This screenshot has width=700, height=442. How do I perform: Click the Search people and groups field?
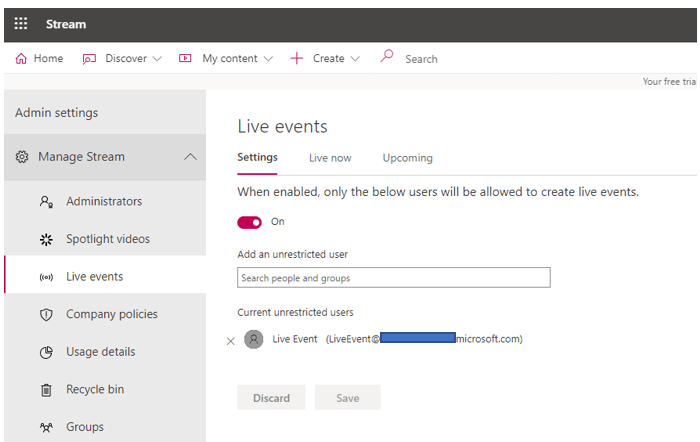393,278
